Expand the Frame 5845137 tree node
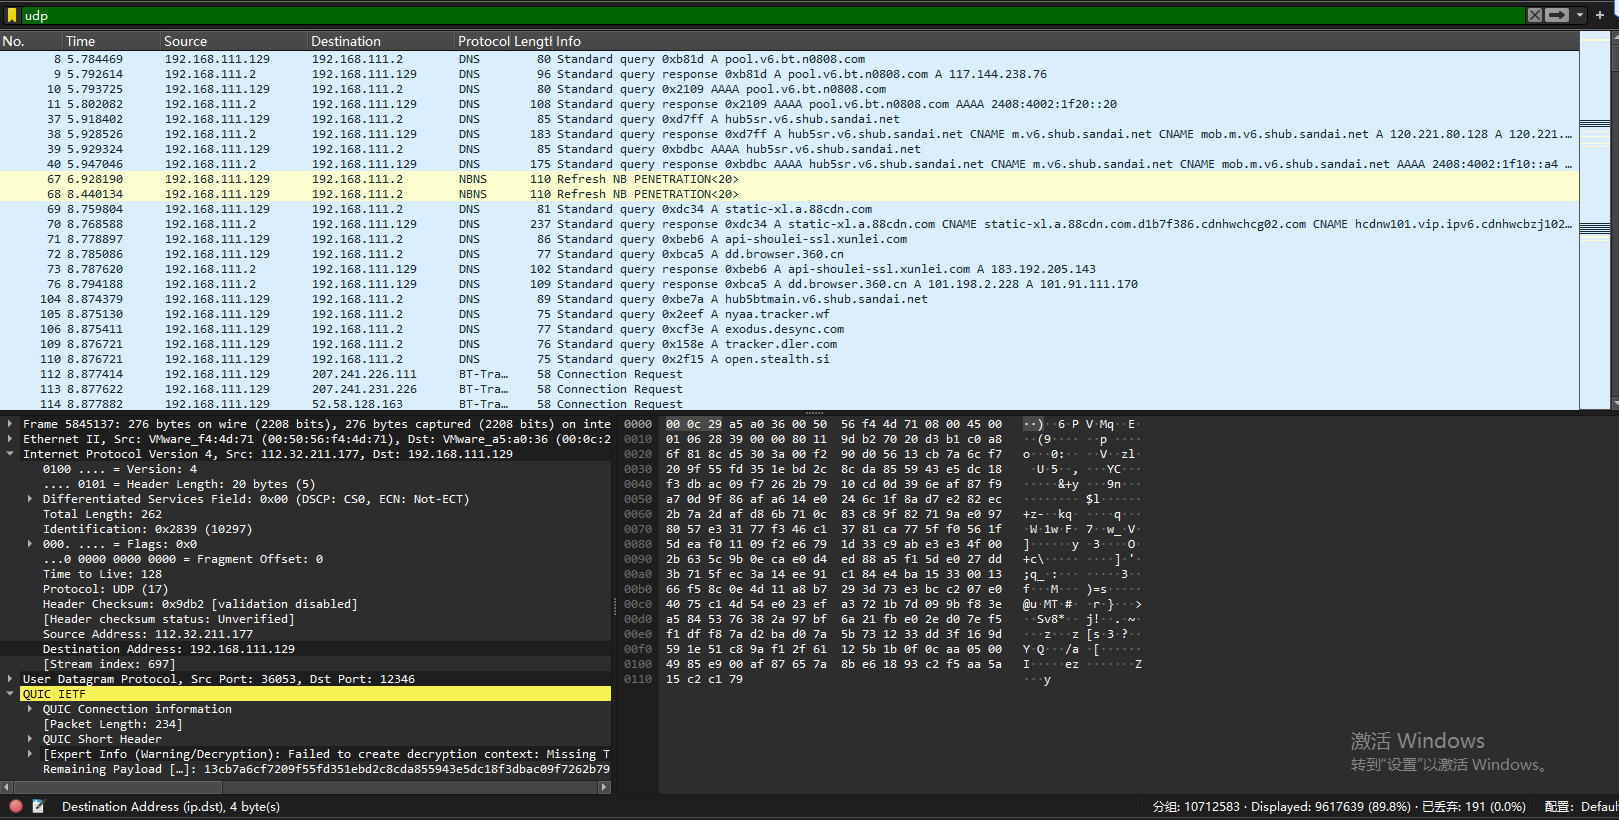Viewport: 1619px width, 820px height. point(10,424)
